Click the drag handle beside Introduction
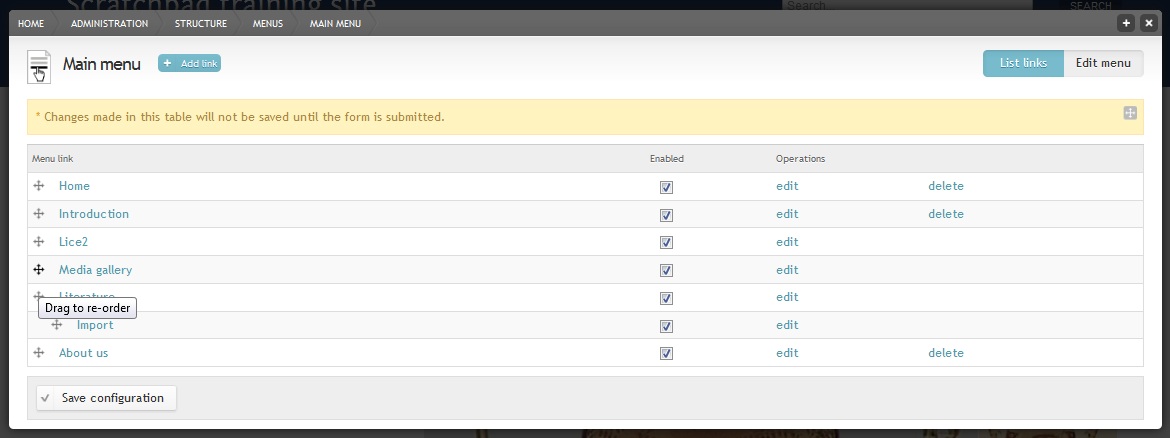The image size is (1170, 438). click(x=39, y=213)
